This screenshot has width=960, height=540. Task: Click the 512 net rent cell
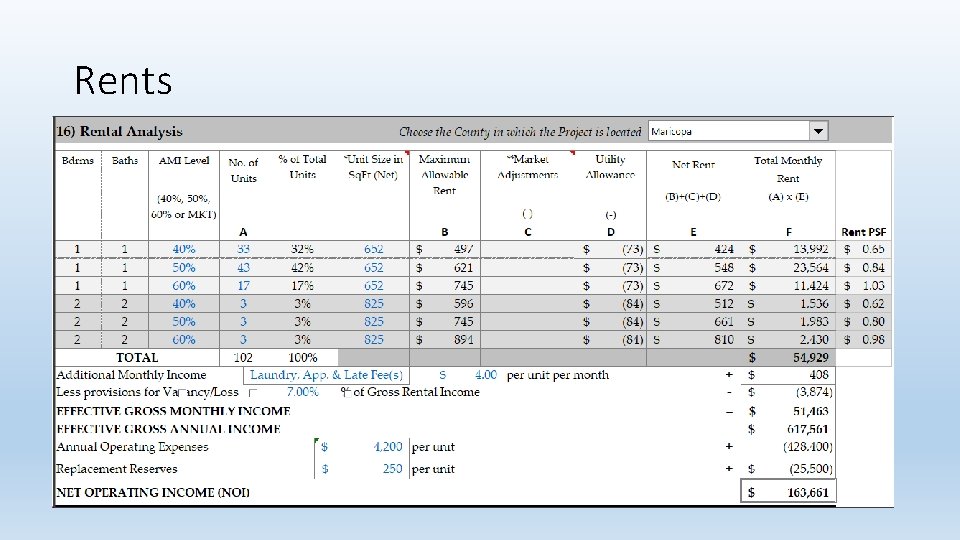coord(693,304)
